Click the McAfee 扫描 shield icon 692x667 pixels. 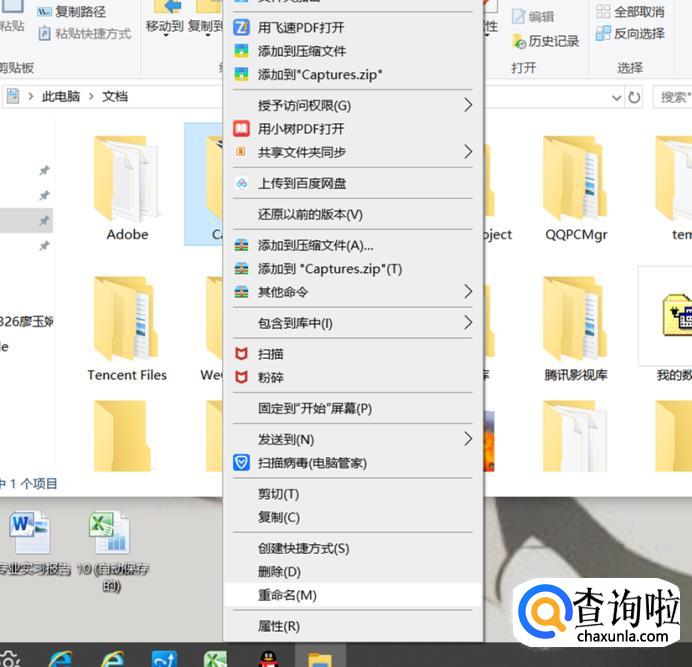tap(241, 354)
